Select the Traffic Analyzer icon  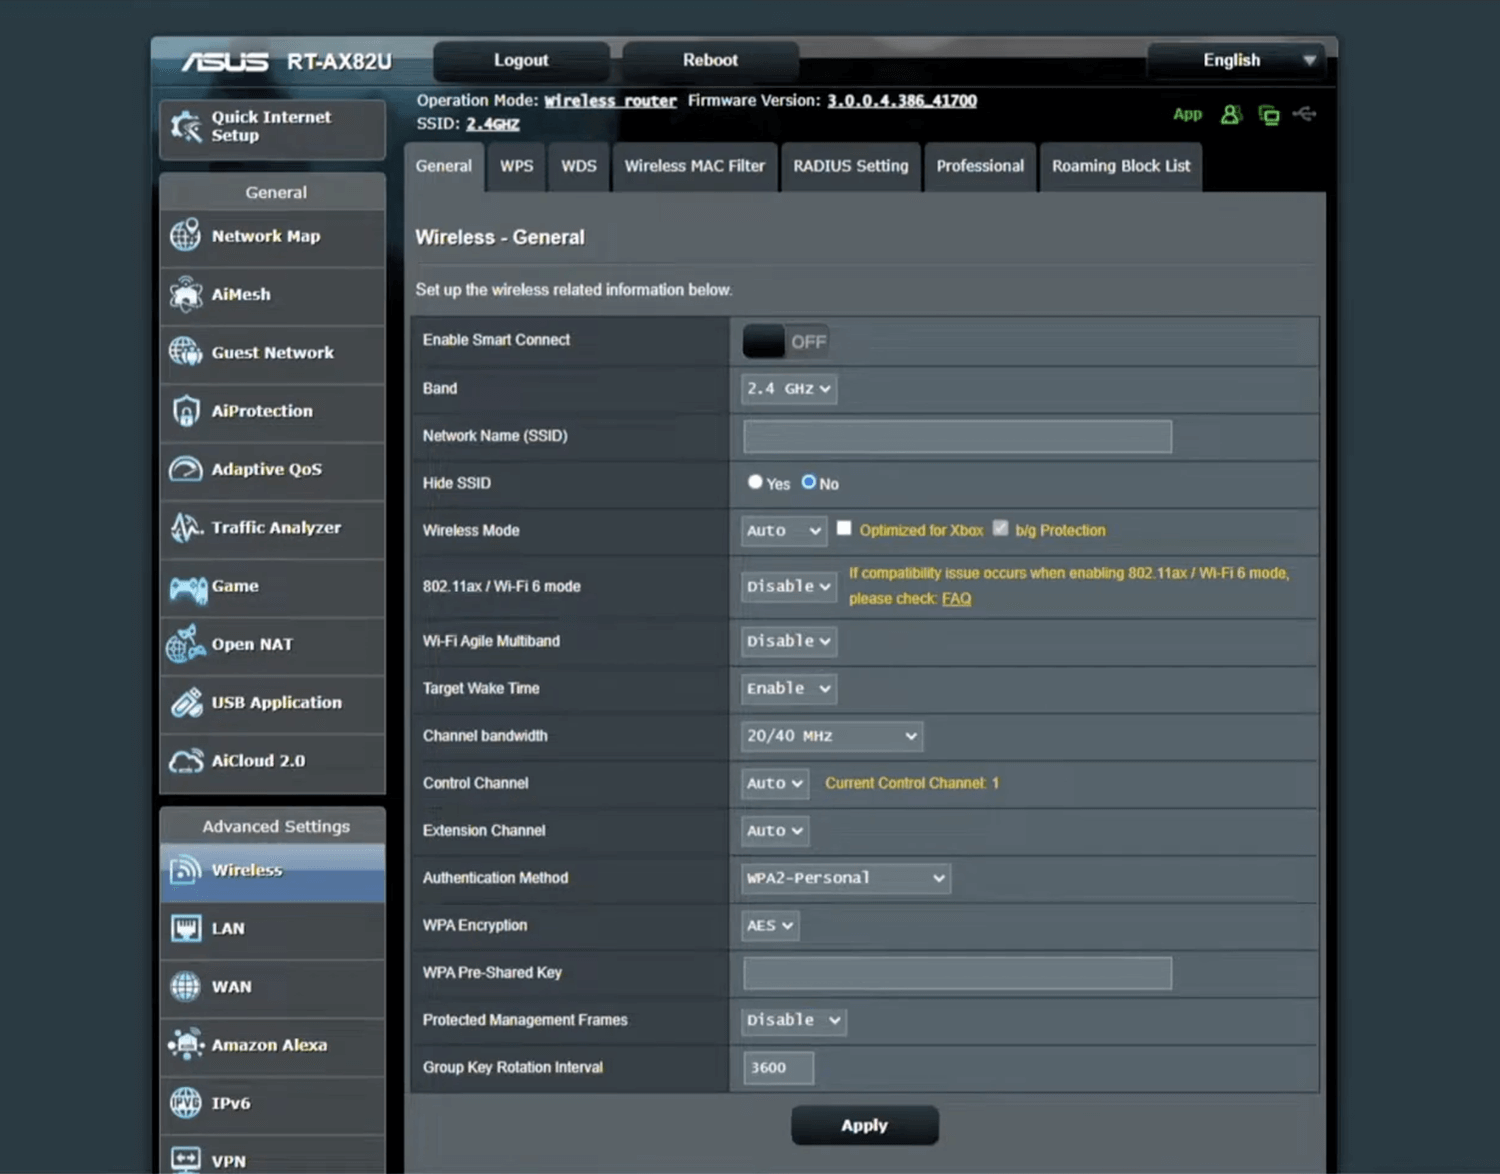pos(185,527)
